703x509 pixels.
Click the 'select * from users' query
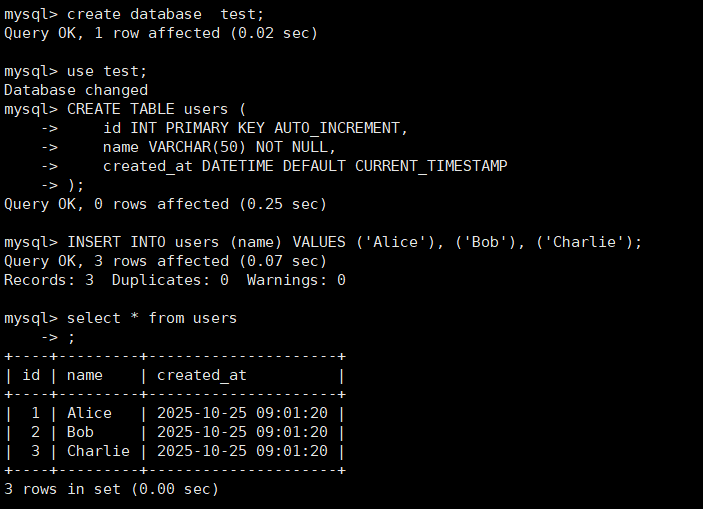click(x=152, y=318)
